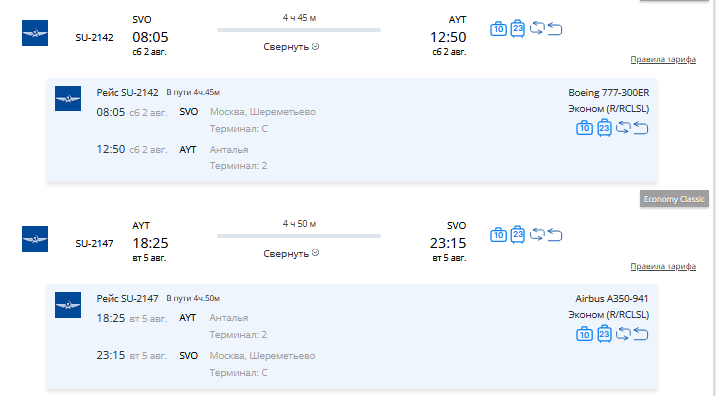Click the 23 kg baggage icon under Boeing 777-300ER
This screenshot has height=396, width=716.
tap(604, 128)
